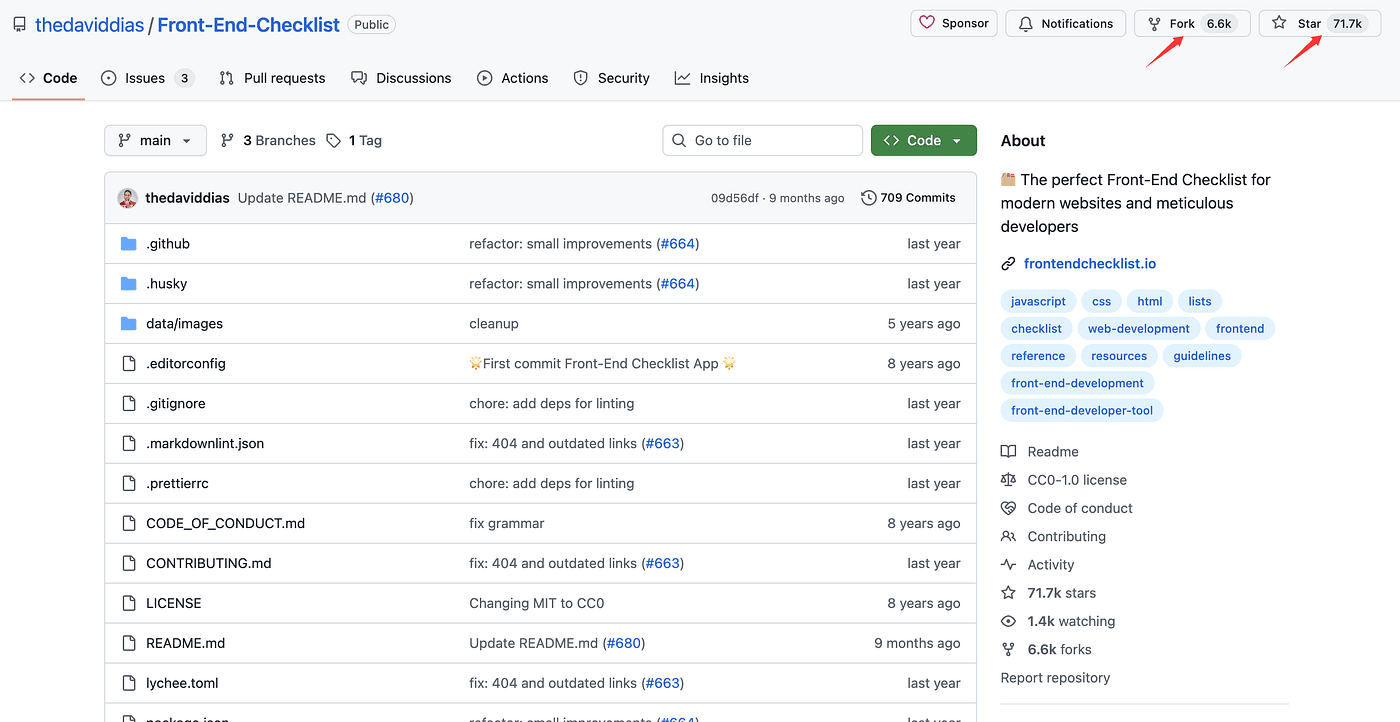Click the Fork icon button
The height and width of the screenshot is (722, 1400).
click(x=1155, y=24)
